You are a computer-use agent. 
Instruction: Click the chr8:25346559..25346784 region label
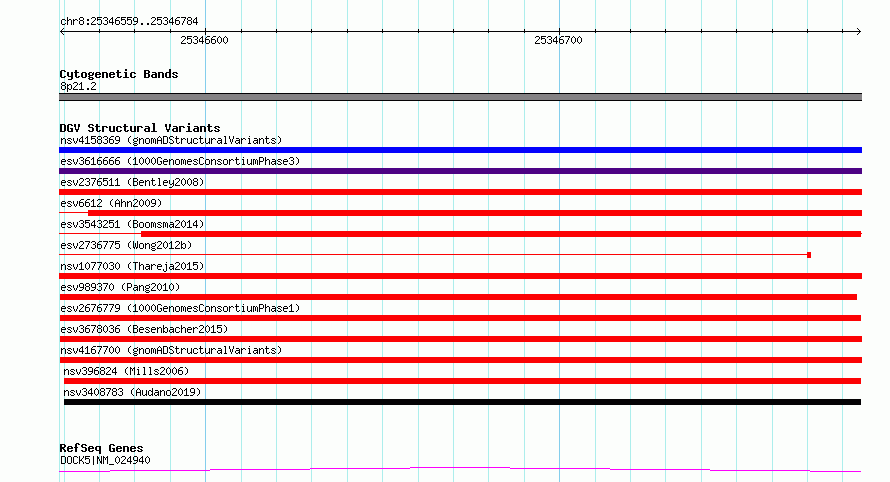[x=129, y=21]
